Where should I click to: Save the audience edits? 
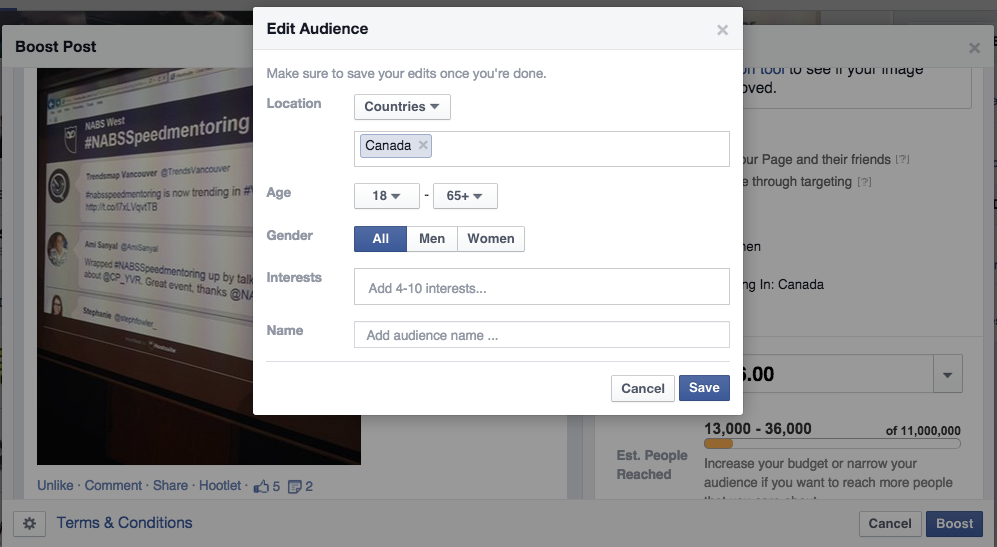point(705,388)
